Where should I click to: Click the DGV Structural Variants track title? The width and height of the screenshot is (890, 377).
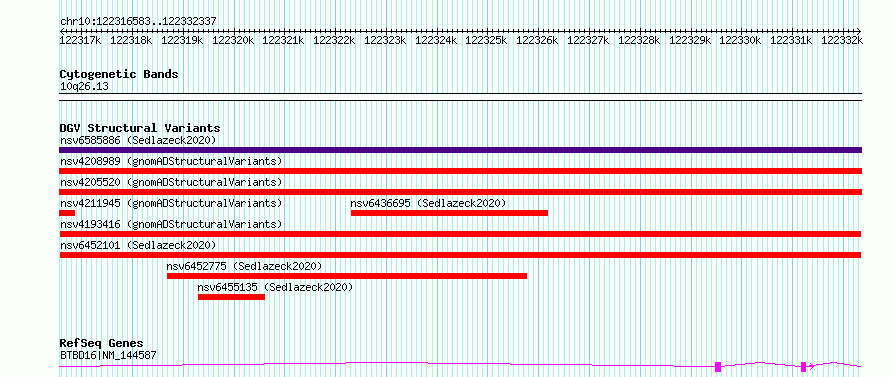point(140,128)
